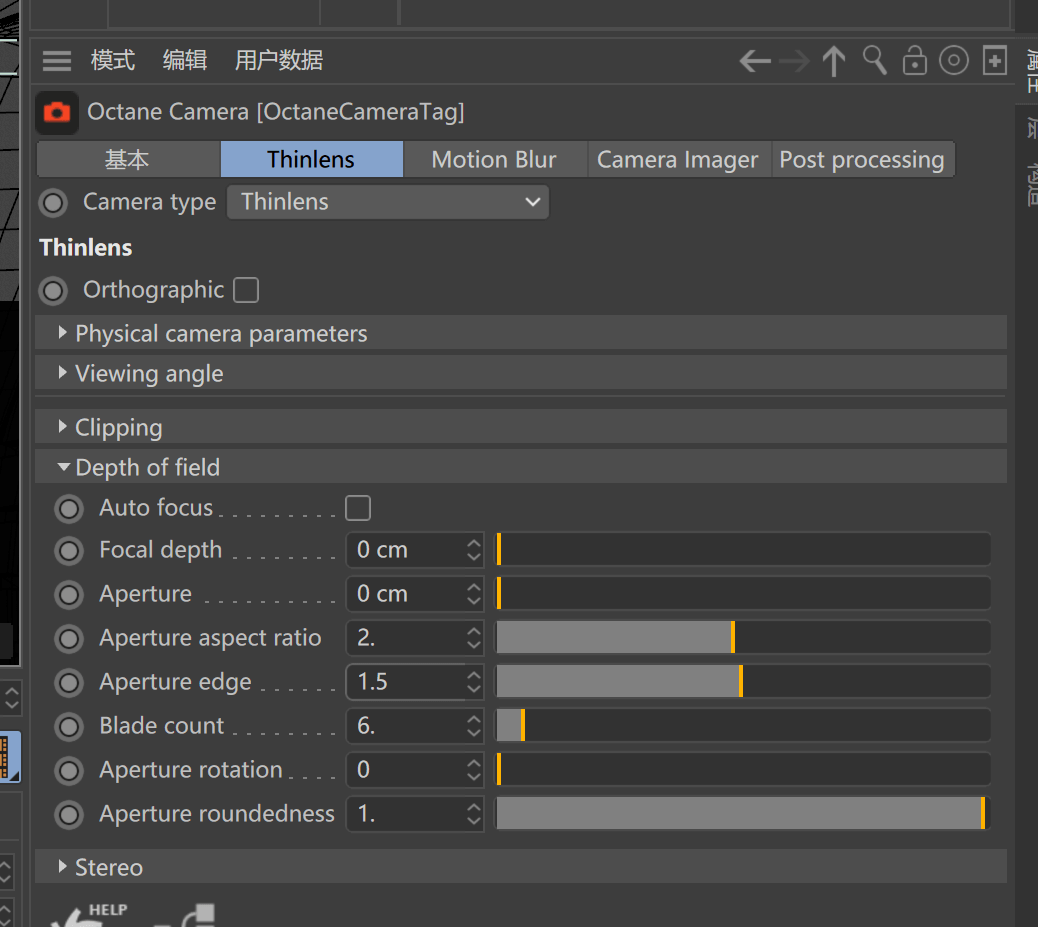Click the magnifier search icon
This screenshot has height=927, width=1038.
click(x=874, y=61)
